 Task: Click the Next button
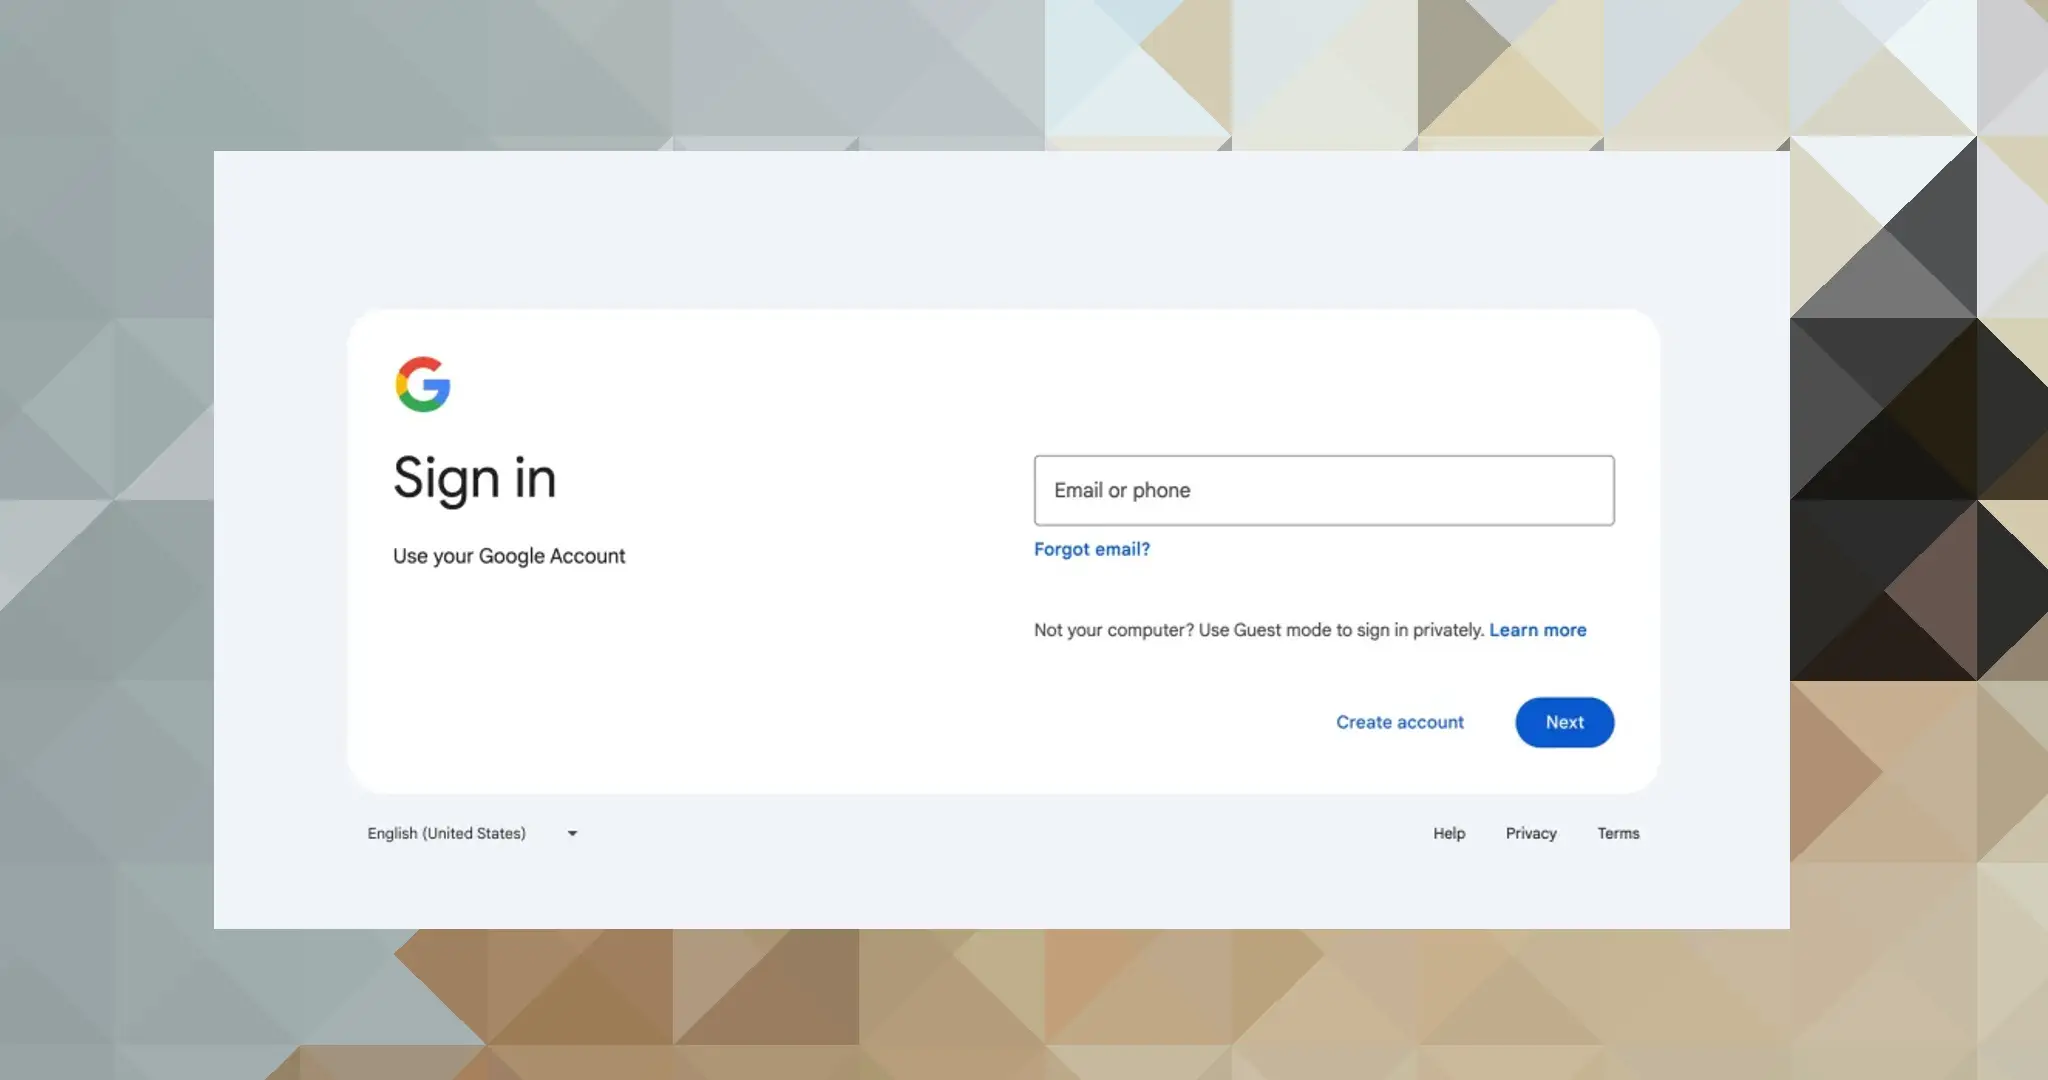coord(1563,722)
